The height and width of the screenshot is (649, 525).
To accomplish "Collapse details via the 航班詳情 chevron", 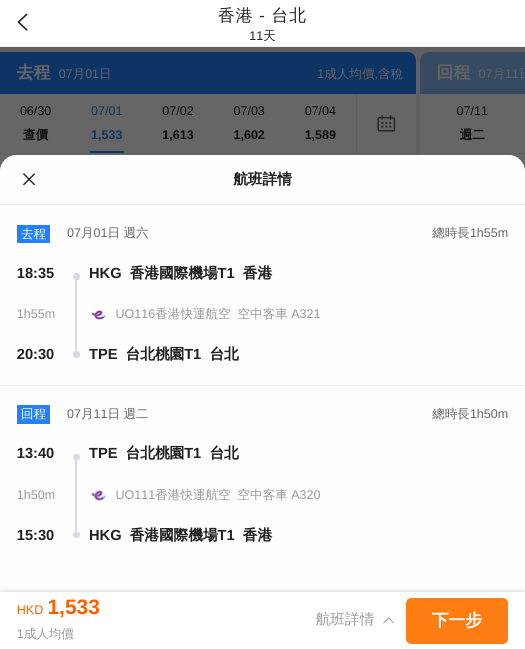I will click(388, 620).
